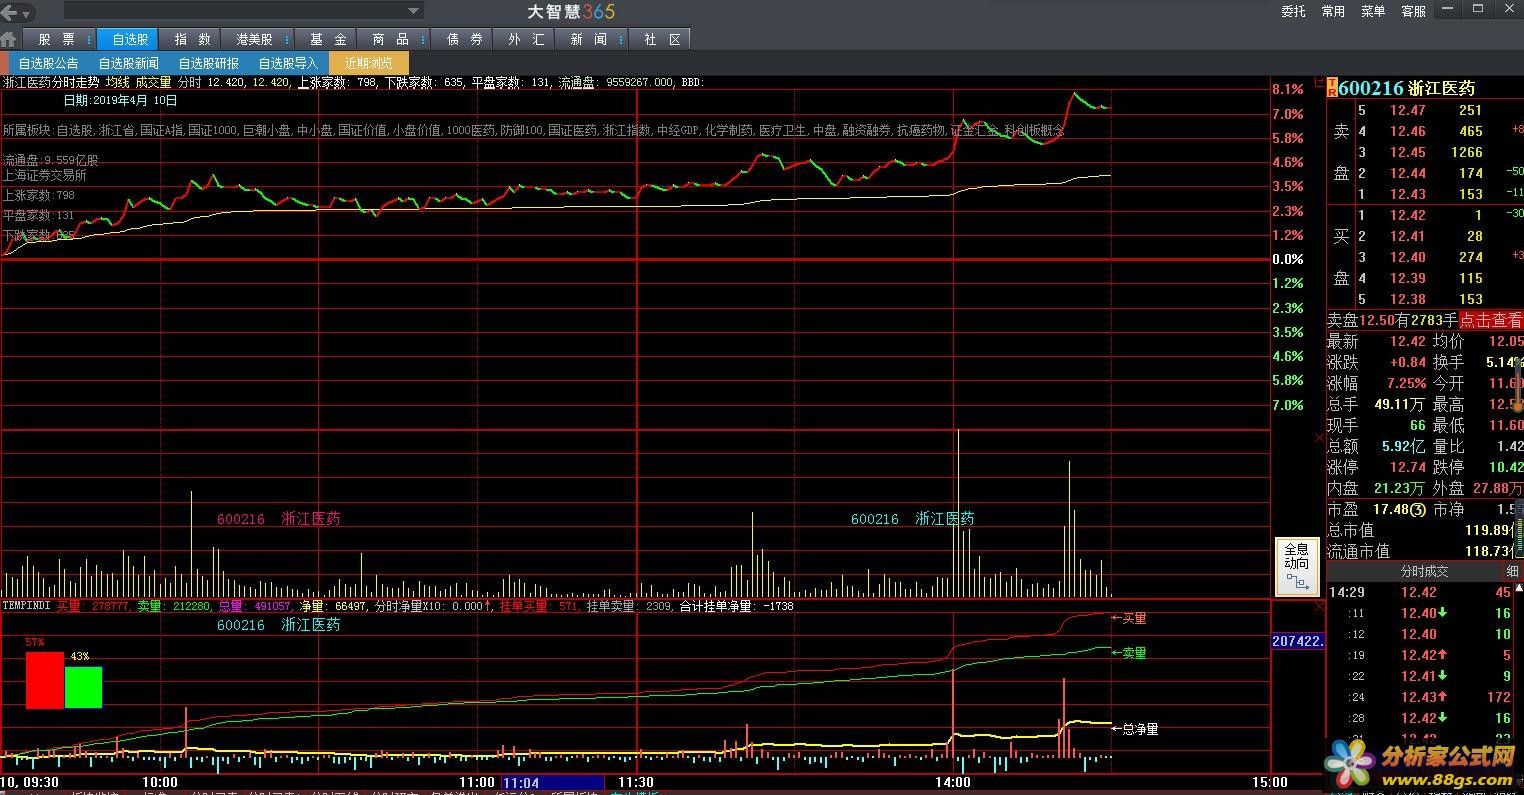Open the 客服 menu
This screenshot has width=1524, height=795.
point(1413,11)
